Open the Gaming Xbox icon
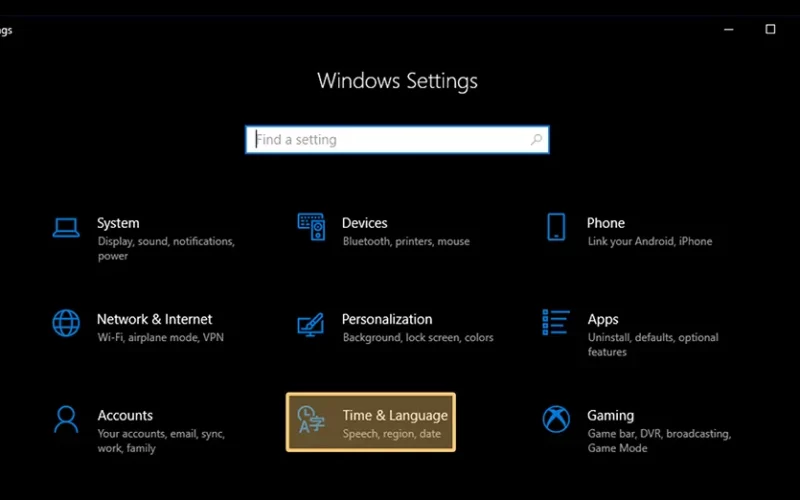This screenshot has width=800, height=500. pos(556,419)
